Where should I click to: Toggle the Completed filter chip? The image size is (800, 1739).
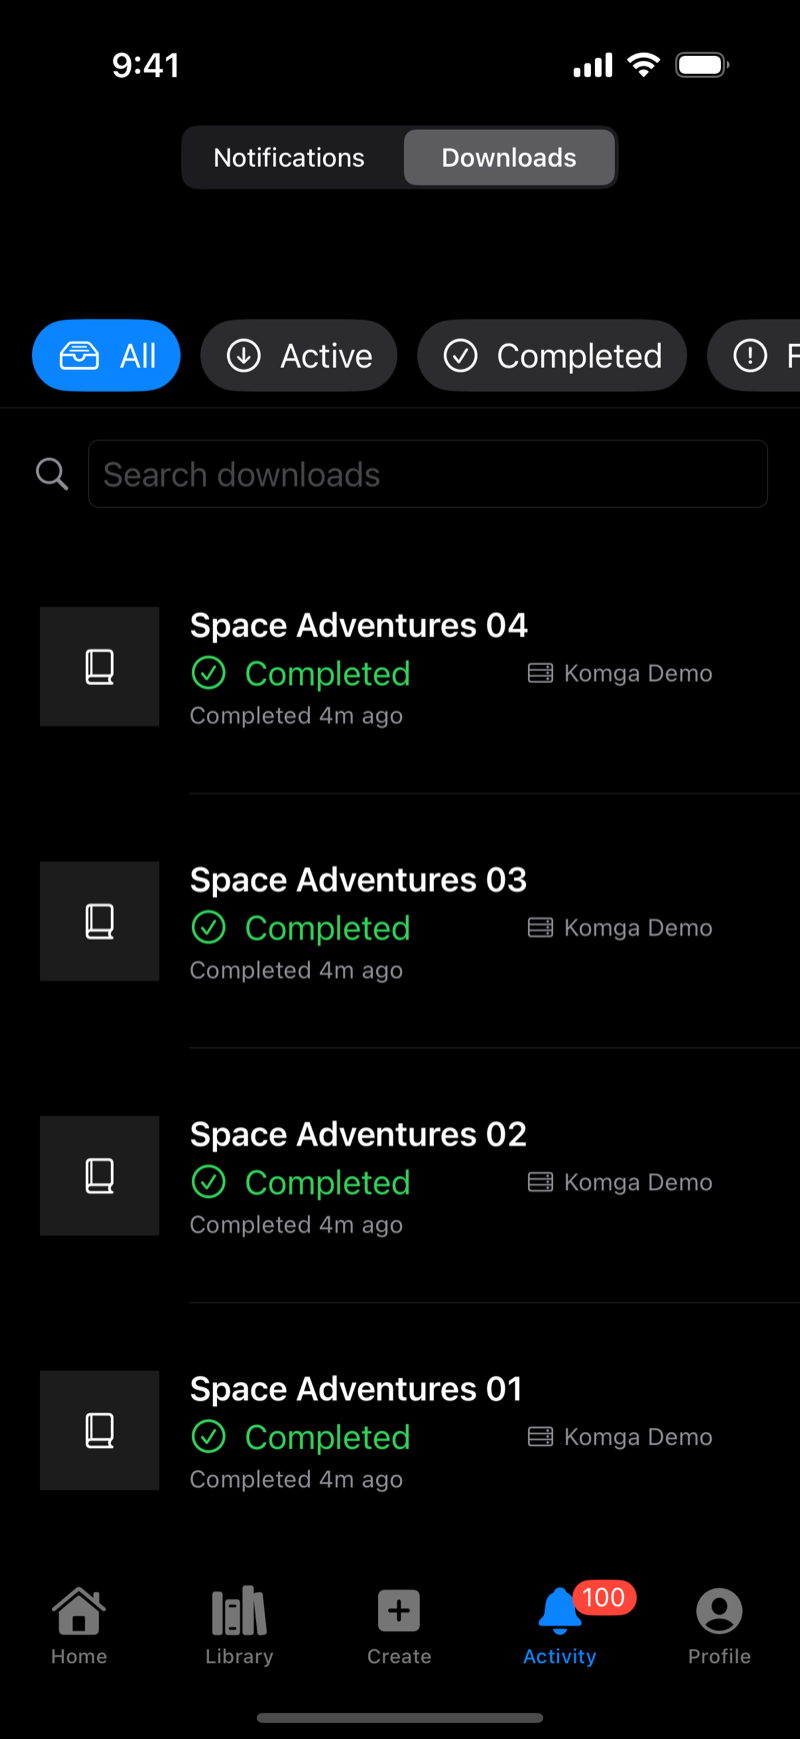coord(552,355)
